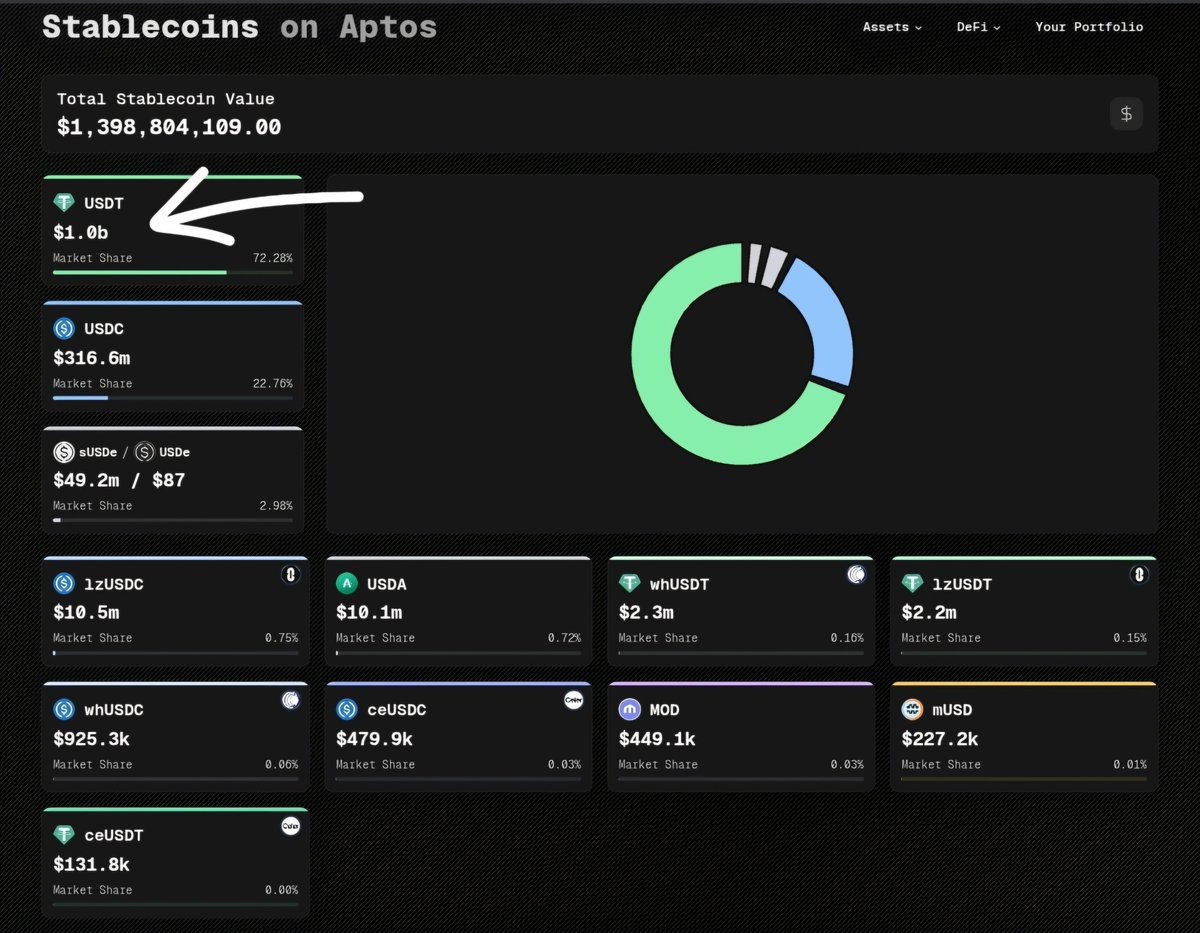This screenshot has height=933, width=1200.
Task: Click the ceUSDC coin icon
Action: (x=347, y=709)
